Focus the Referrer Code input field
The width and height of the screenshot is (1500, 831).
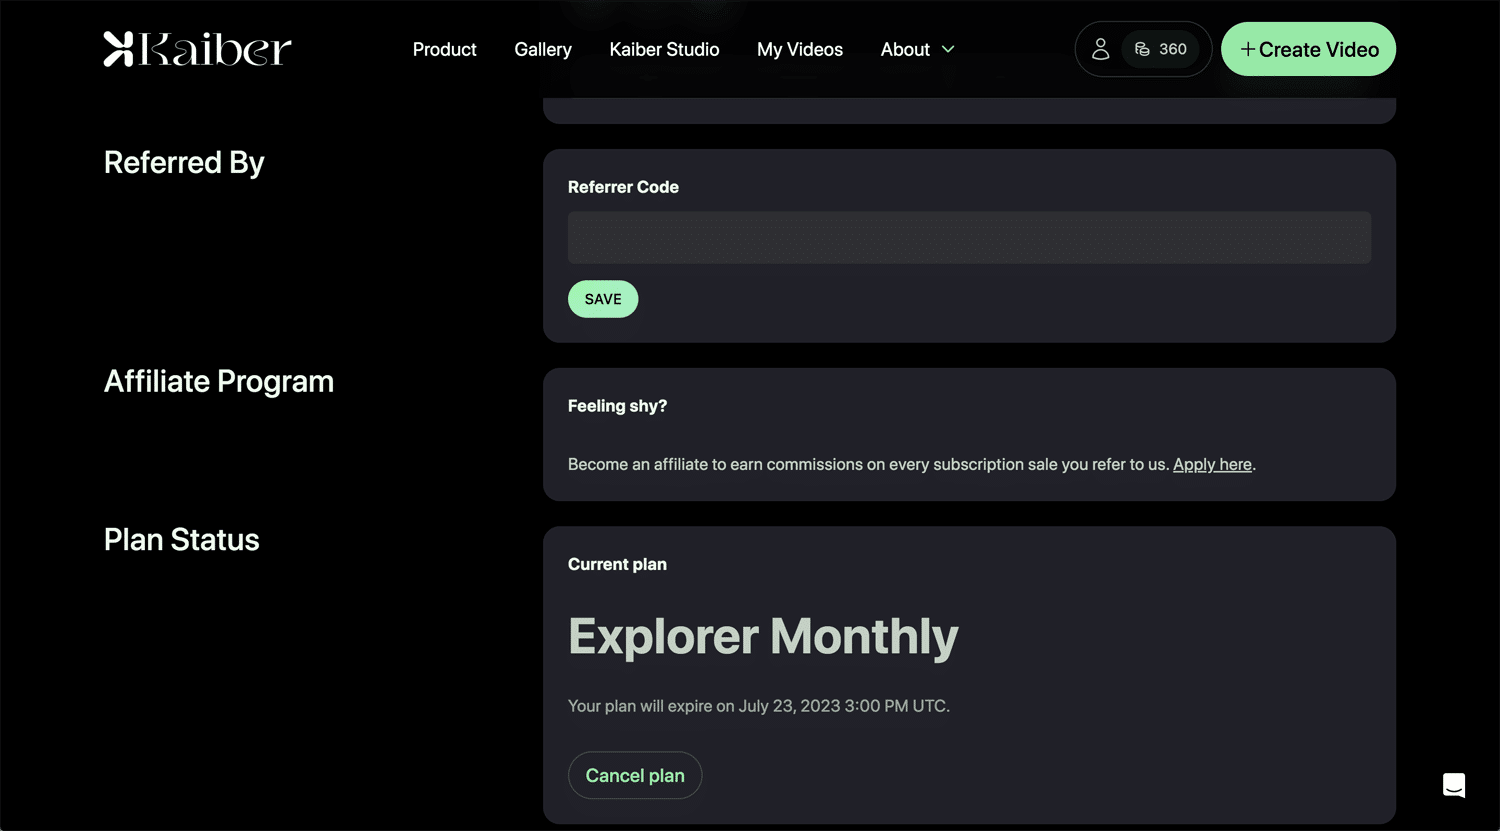coord(969,238)
